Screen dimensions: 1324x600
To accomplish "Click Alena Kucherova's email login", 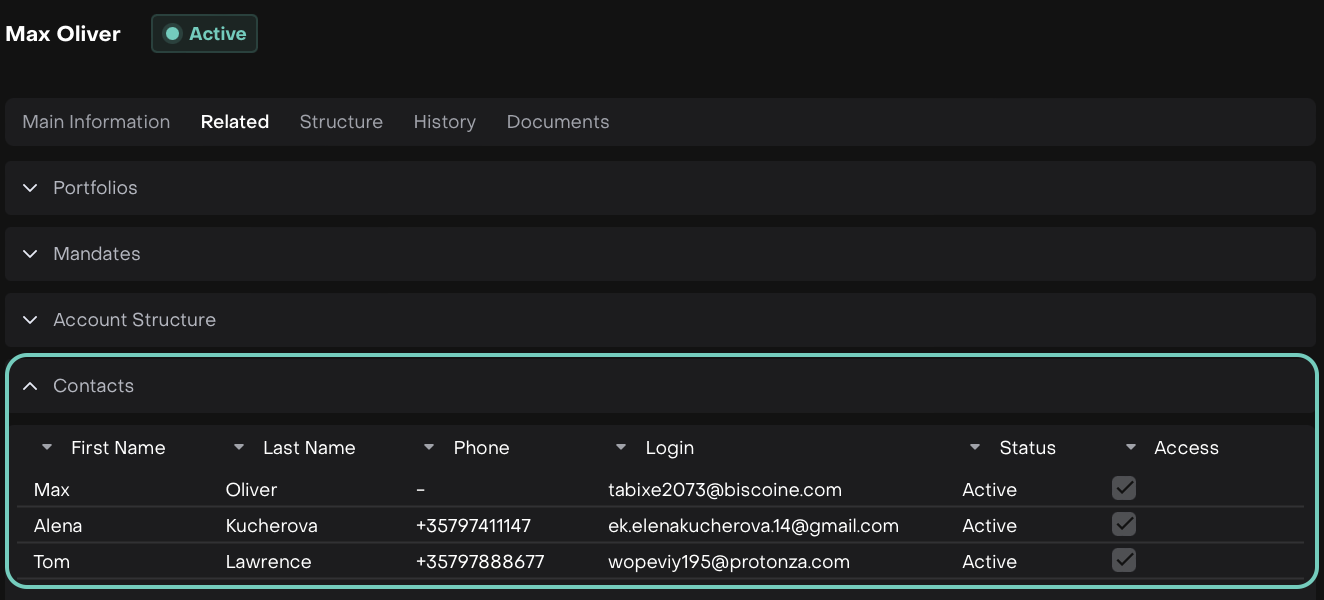I will pos(753,526).
